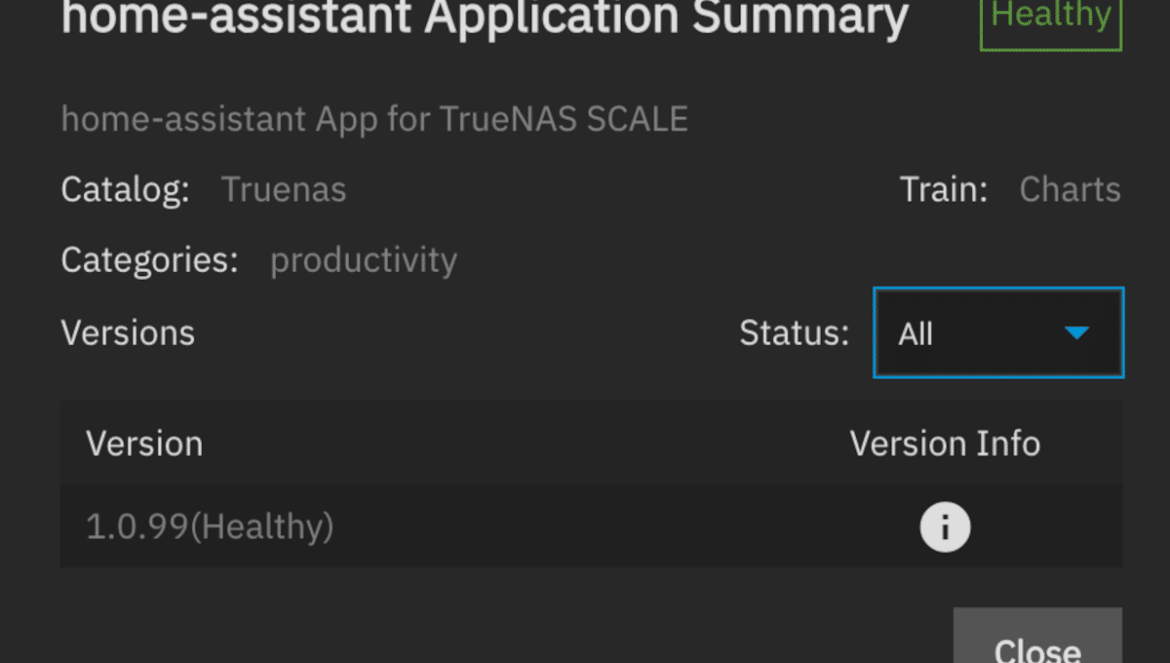Click the All text in Status filter

point(916,334)
